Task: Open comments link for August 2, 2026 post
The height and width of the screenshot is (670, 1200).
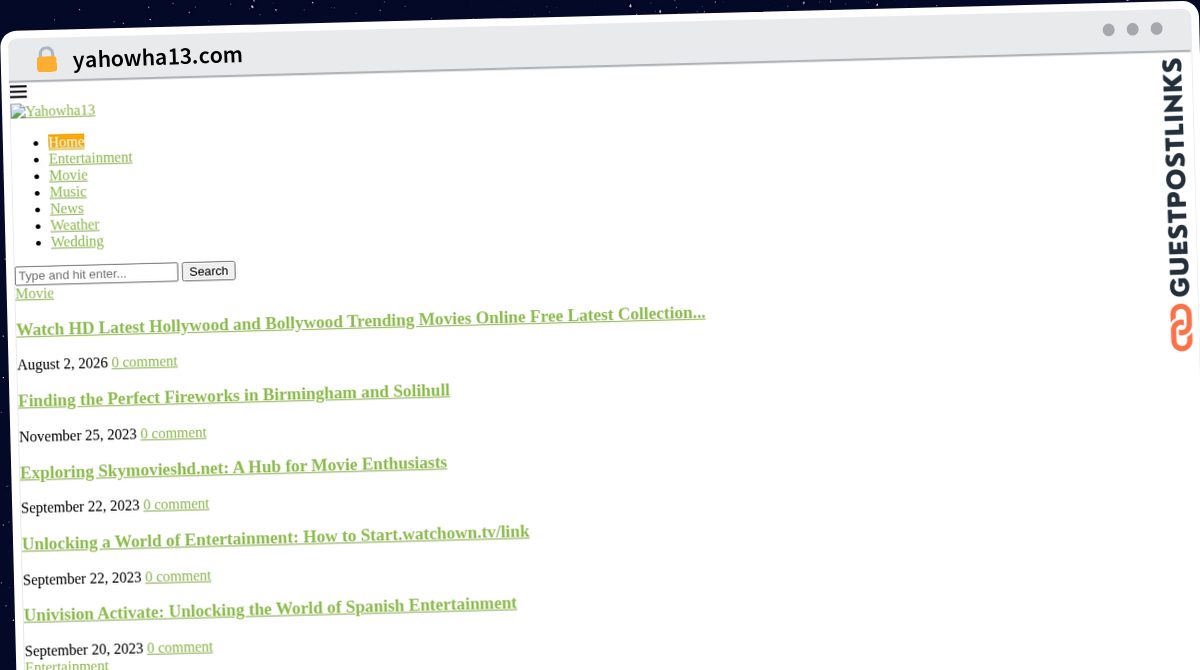Action: pyautogui.click(x=145, y=362)
